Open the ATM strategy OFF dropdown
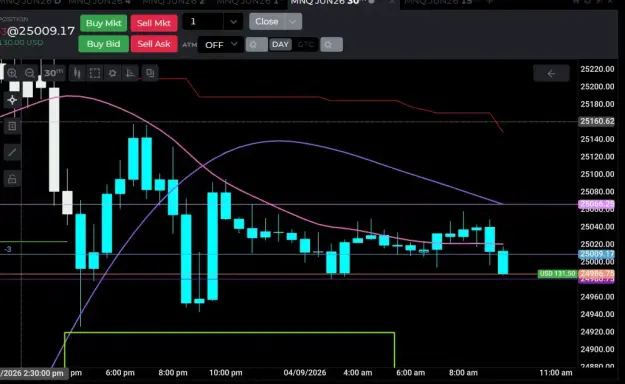 click(x=220, y=45)
